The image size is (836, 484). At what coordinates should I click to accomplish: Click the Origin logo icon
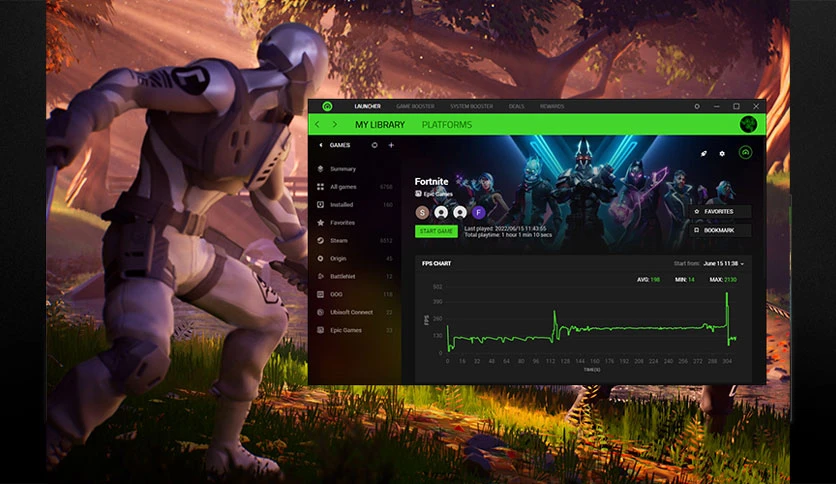320,259
